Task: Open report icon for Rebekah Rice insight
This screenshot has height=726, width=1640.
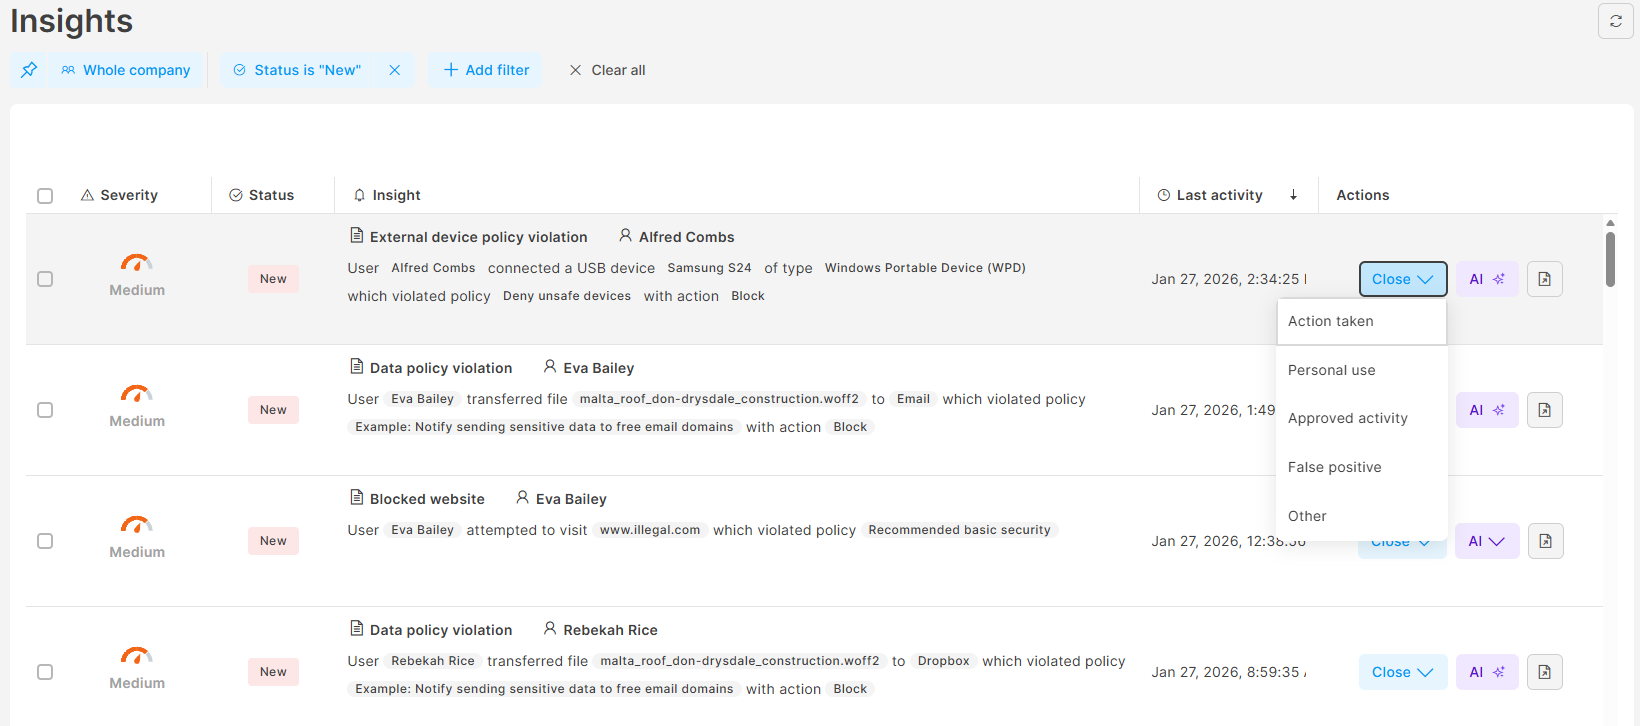Action: pos(1544,672)
